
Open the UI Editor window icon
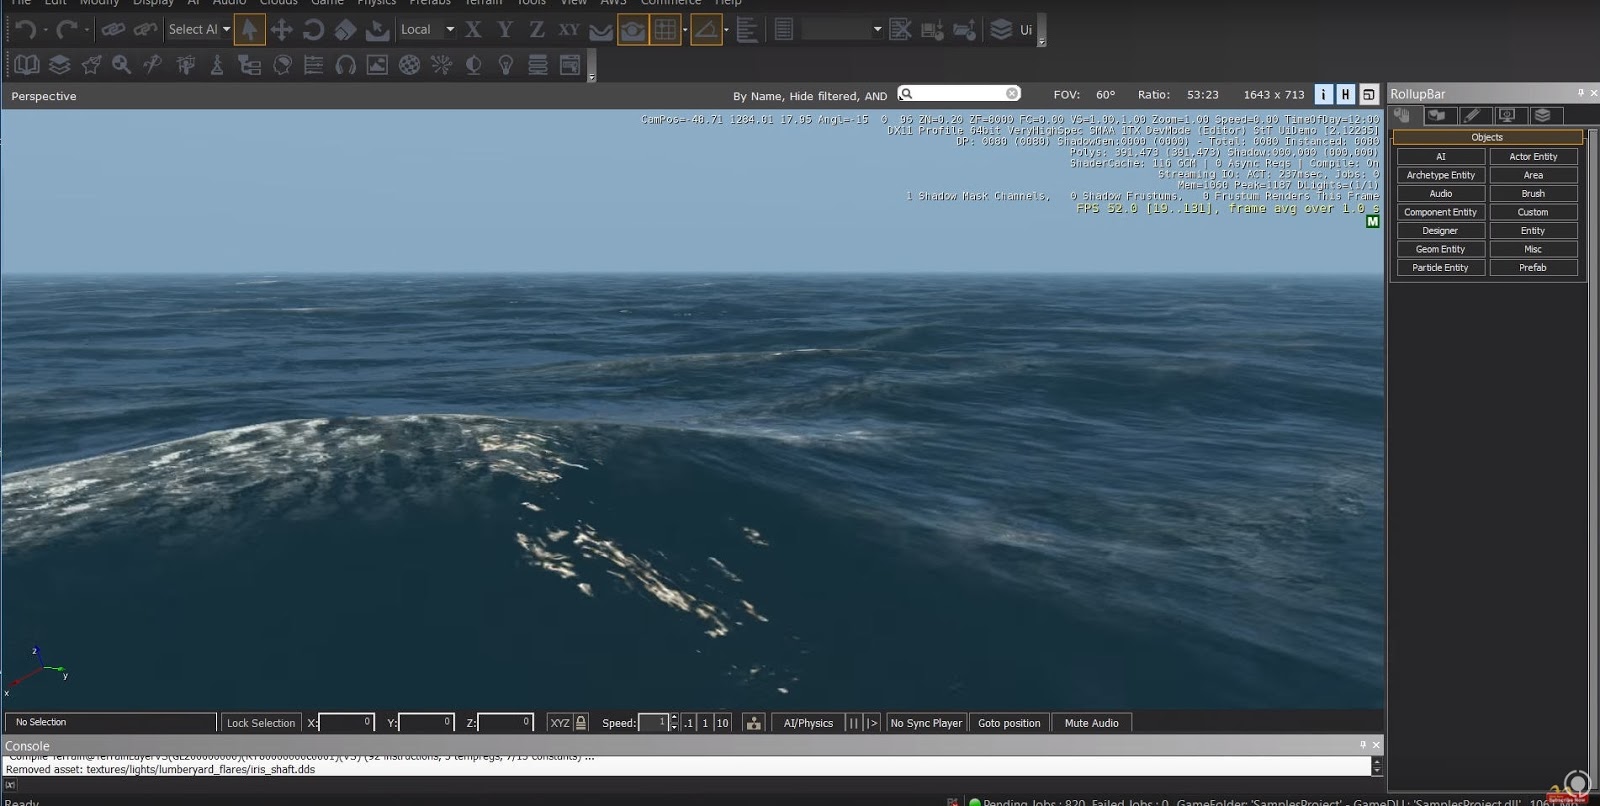coord(570,66)
